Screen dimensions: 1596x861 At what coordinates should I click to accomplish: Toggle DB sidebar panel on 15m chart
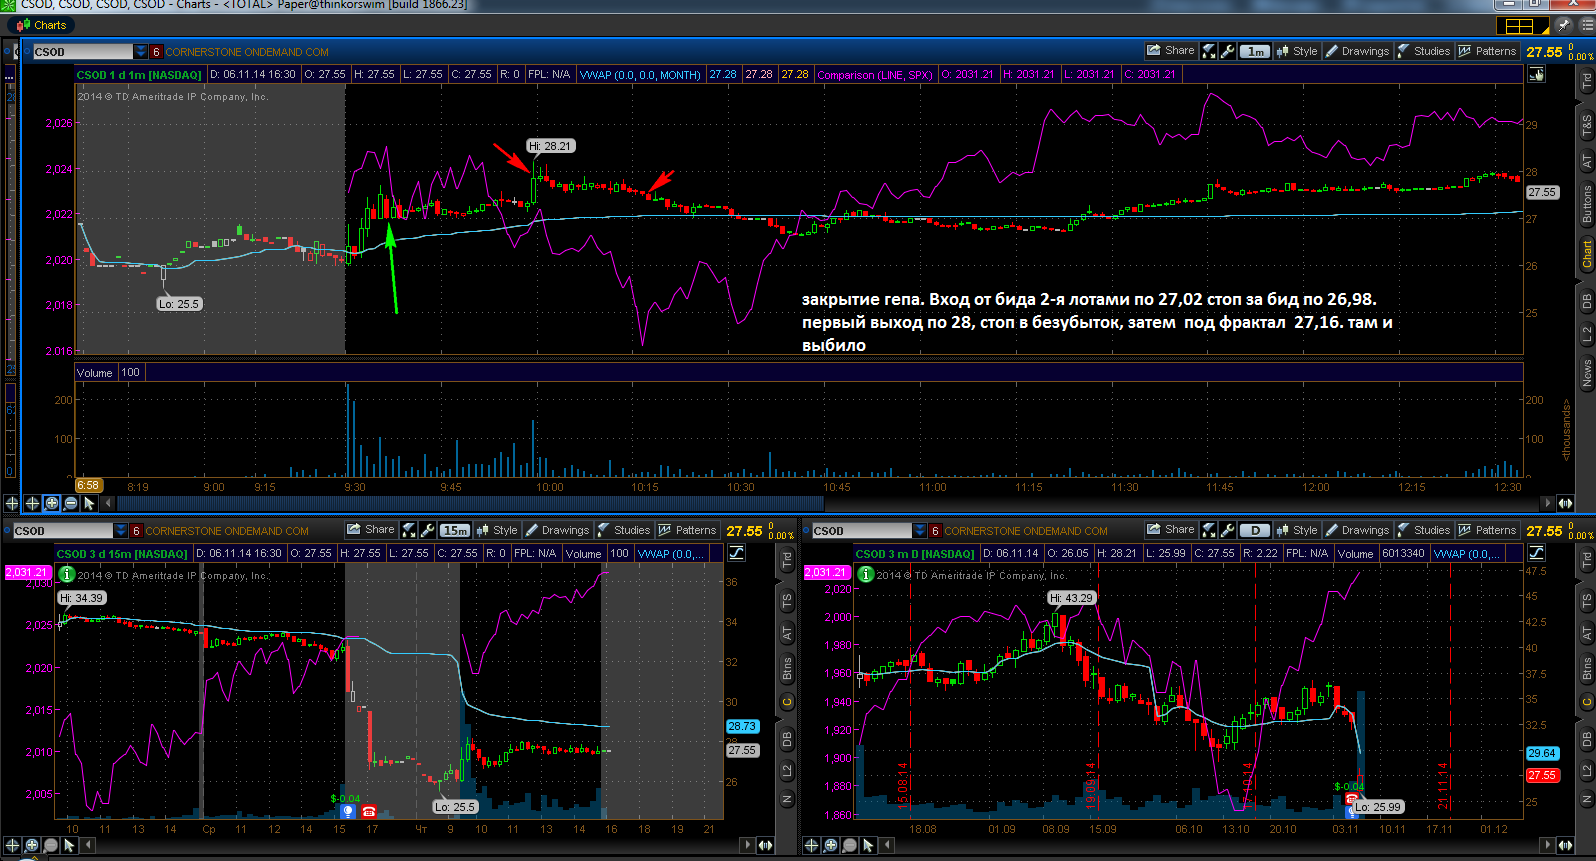point(787,740)
